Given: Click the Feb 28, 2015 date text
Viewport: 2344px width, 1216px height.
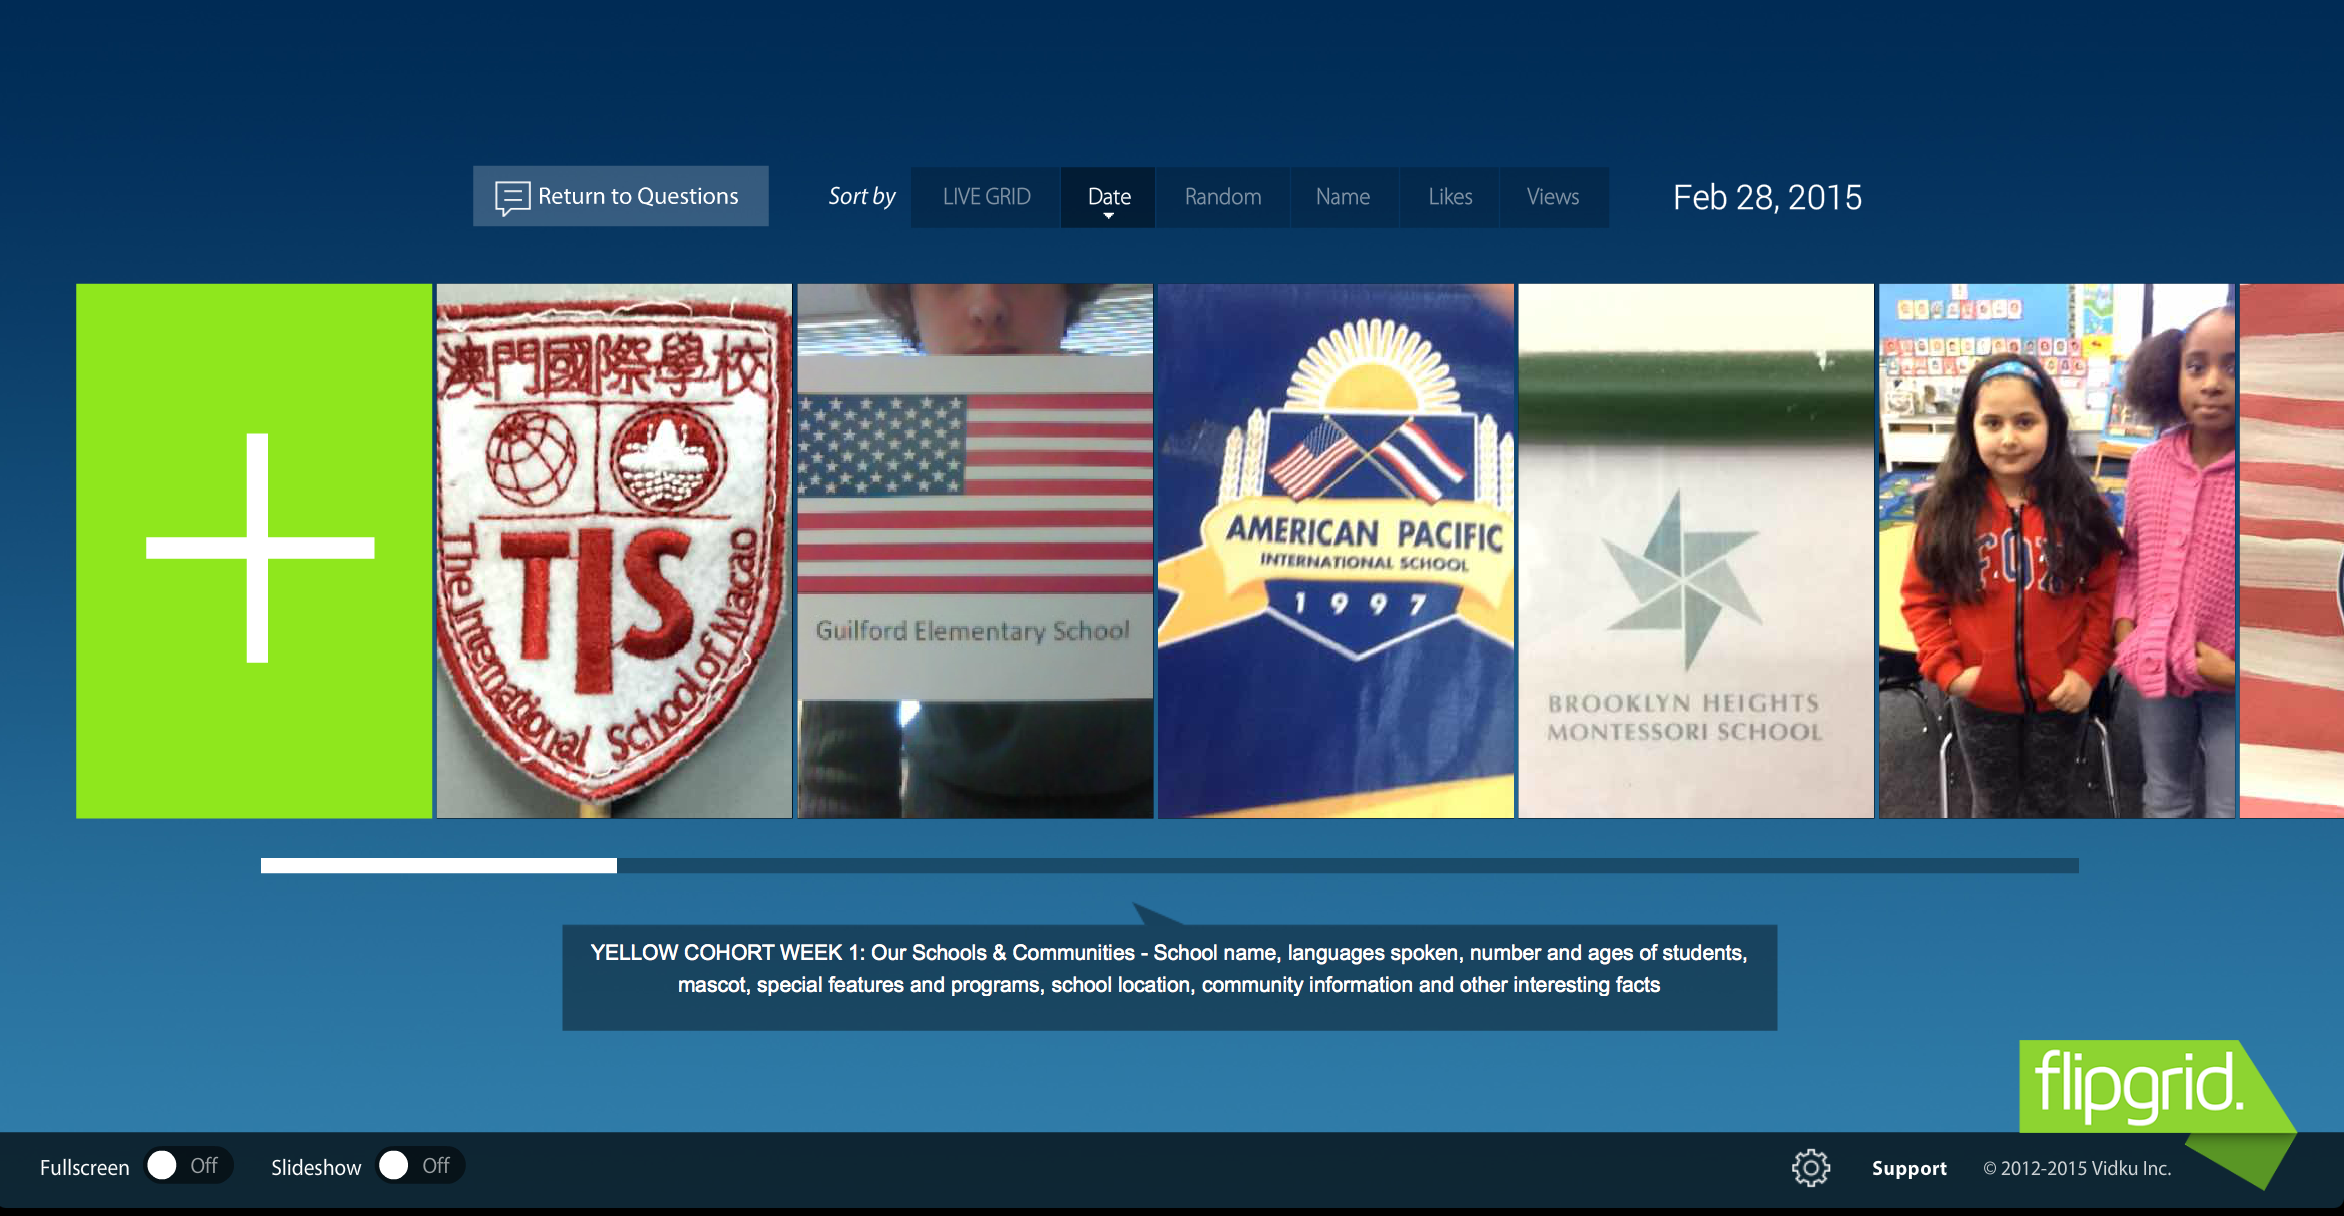Looking at the screenshot, I should [1767, 197].
